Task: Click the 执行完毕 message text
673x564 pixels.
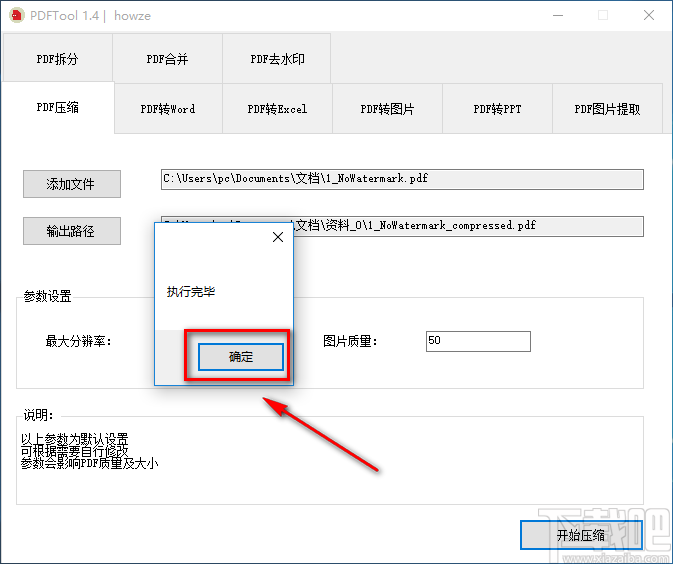Action: pos(191,292)
